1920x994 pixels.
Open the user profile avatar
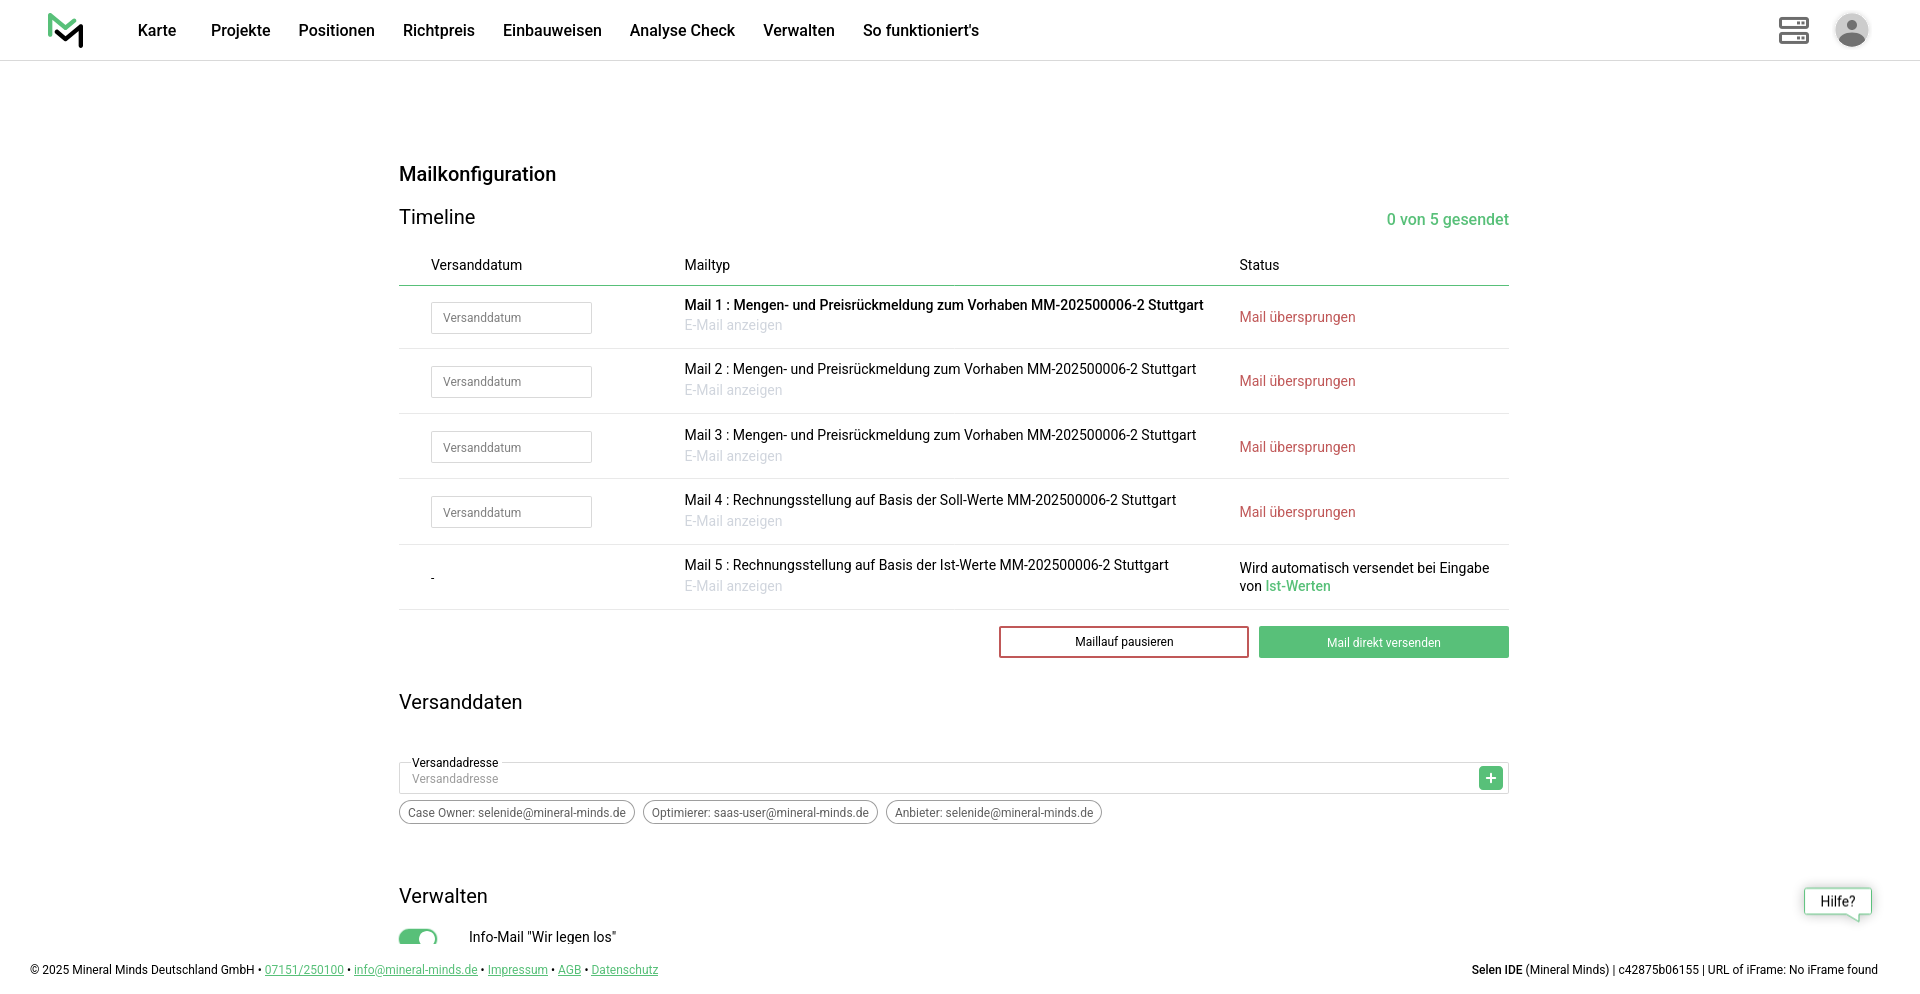click(1851, 30)
